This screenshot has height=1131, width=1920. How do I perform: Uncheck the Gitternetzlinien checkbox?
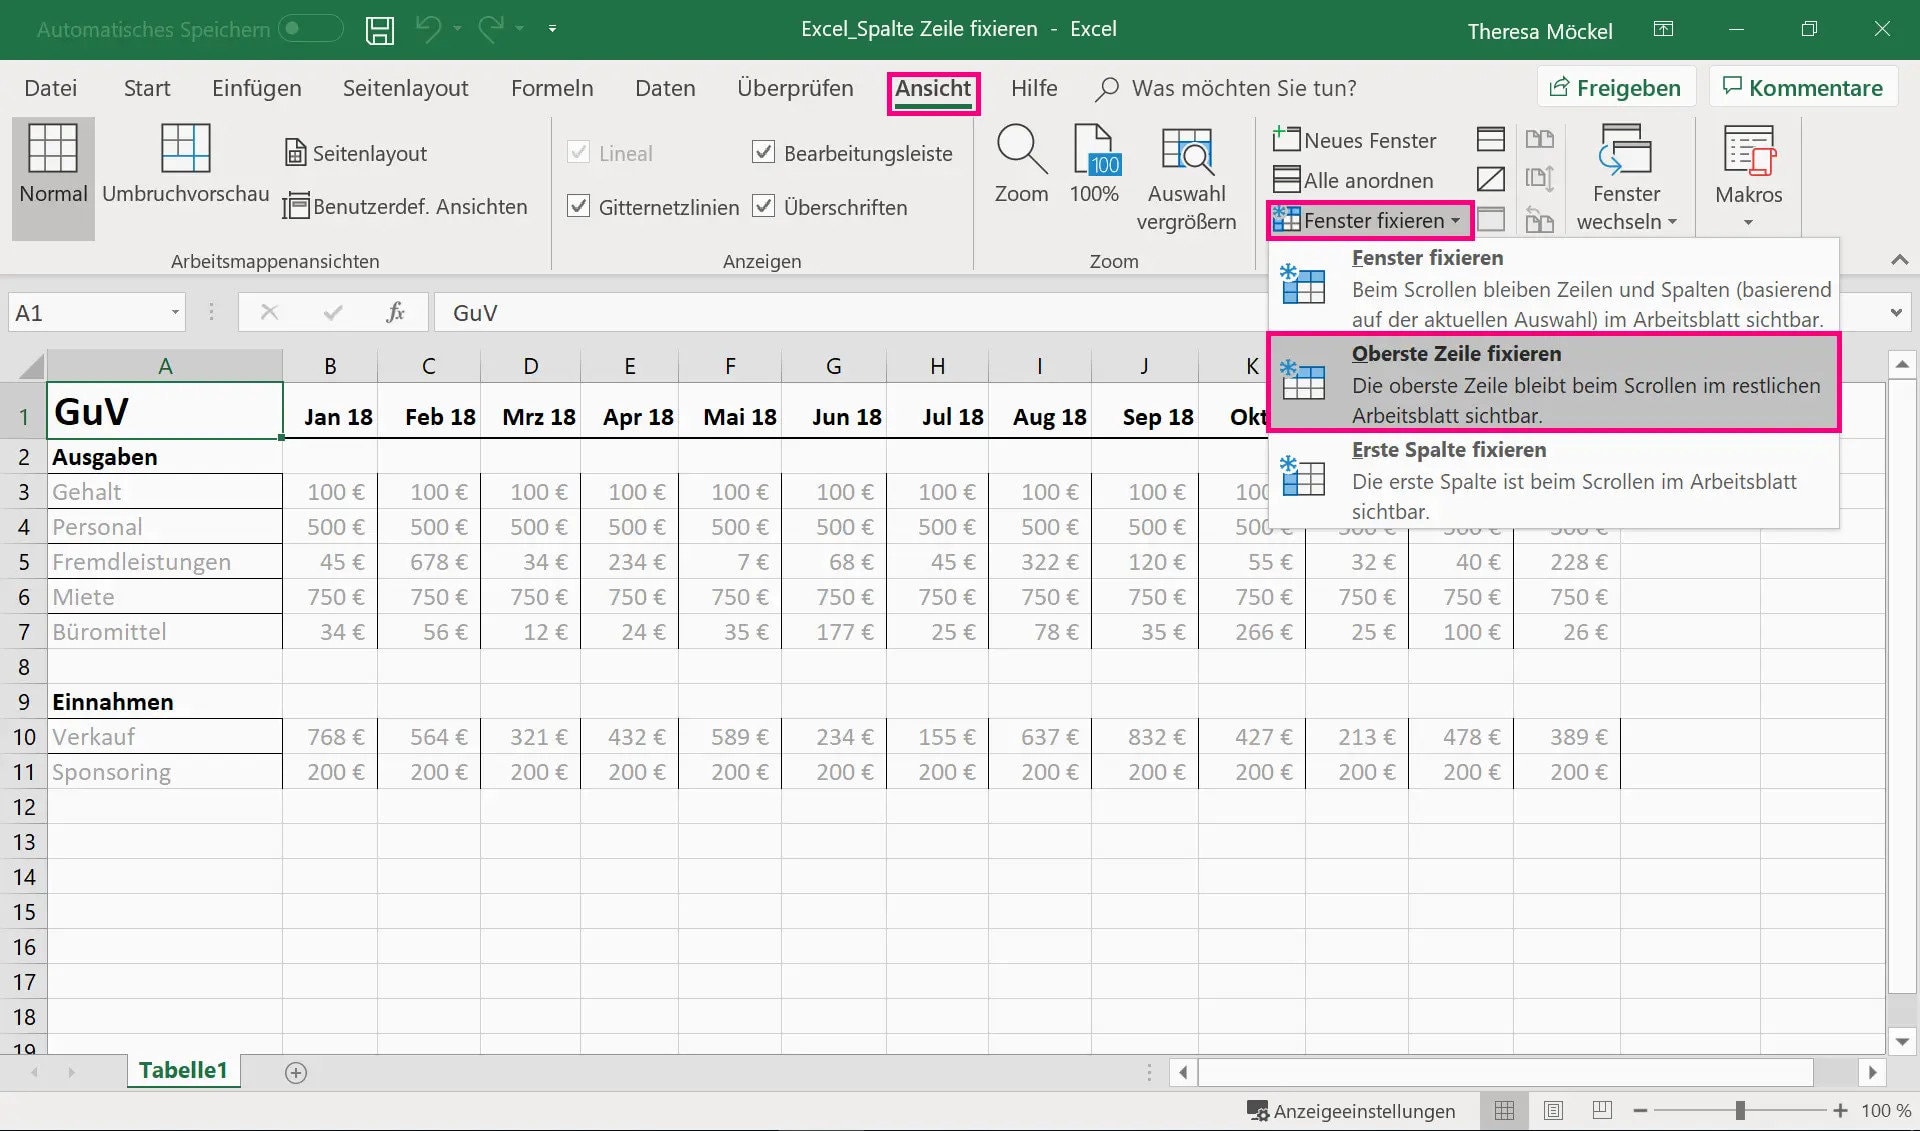[578, 207]
